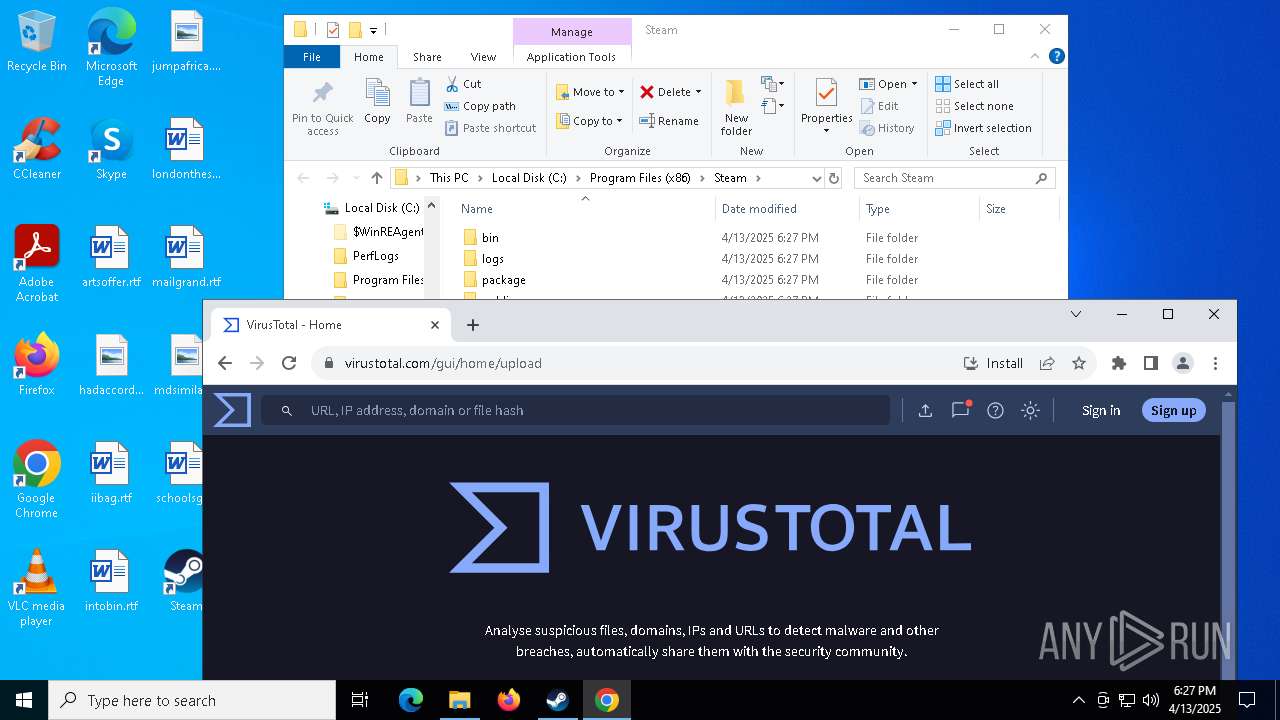
Task: Click the Paste ribbon icon
Action: (x=419, y=101)
